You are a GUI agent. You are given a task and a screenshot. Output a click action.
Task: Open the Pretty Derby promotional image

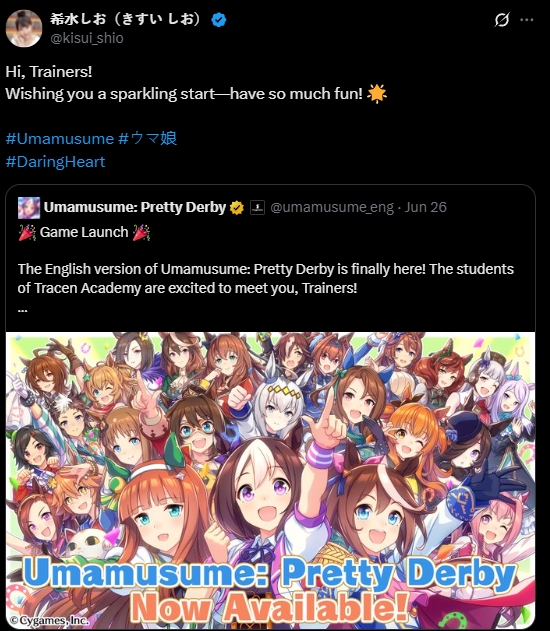(x=270, y=479)
